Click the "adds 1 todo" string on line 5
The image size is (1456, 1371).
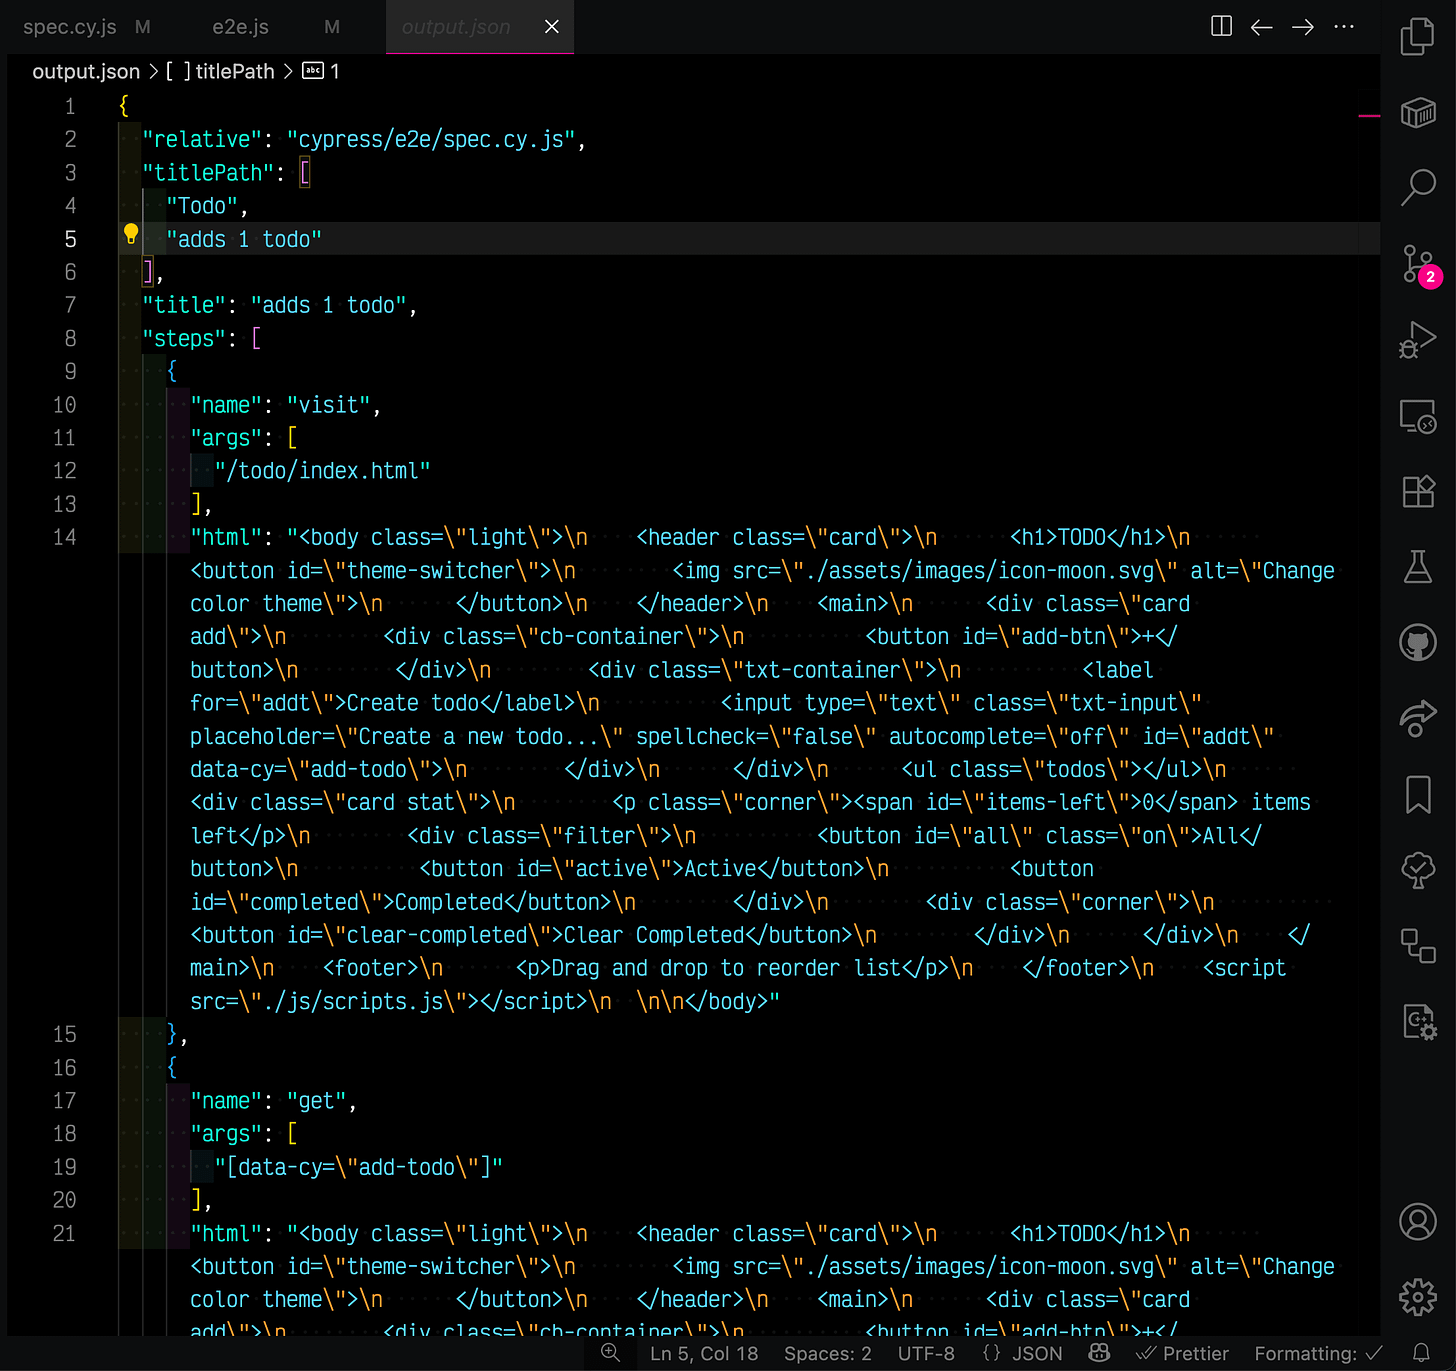(x=244, y=239)
